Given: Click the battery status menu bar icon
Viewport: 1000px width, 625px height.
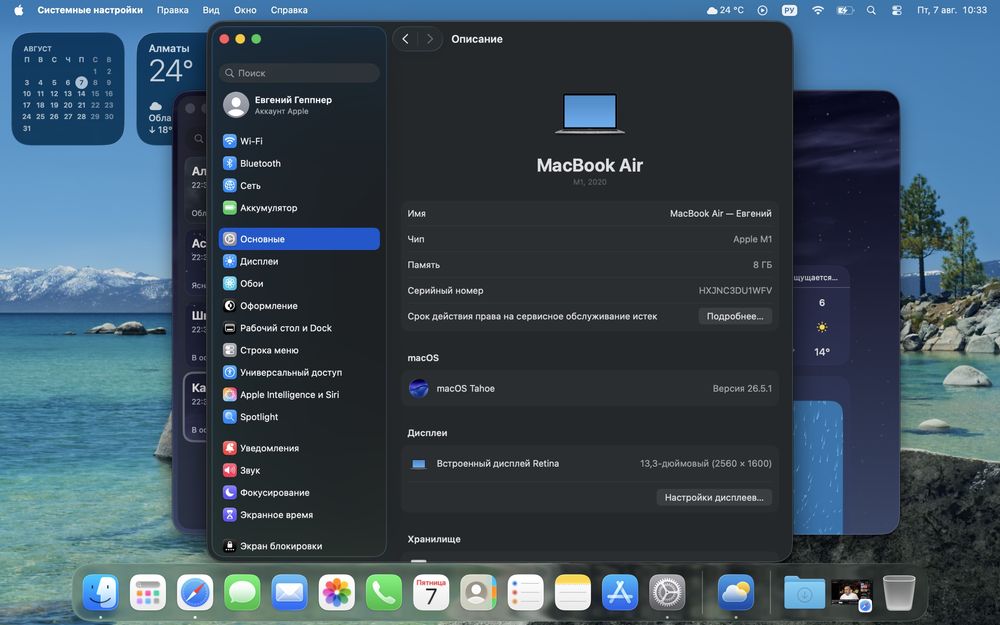Looking at the screenshot, I should tap(844, 10).
